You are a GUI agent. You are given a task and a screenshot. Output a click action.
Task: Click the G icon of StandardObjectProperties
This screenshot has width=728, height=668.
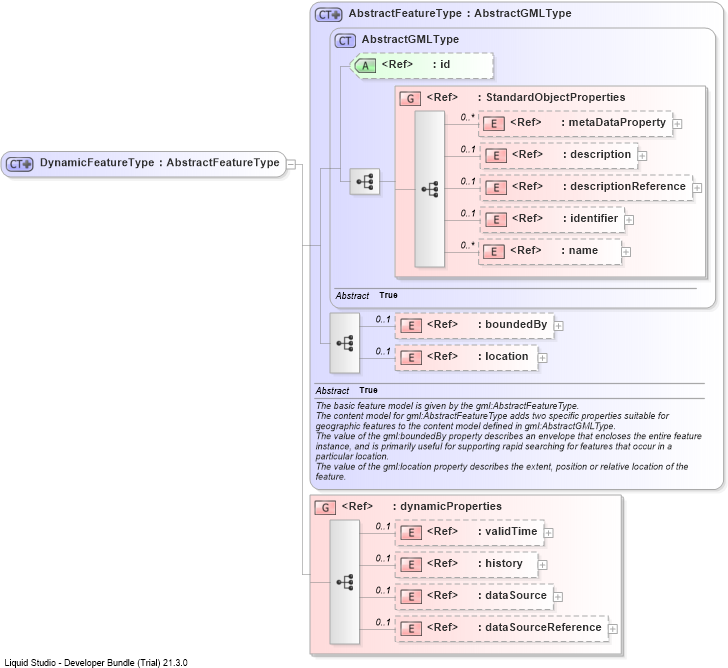coord(410,99)
